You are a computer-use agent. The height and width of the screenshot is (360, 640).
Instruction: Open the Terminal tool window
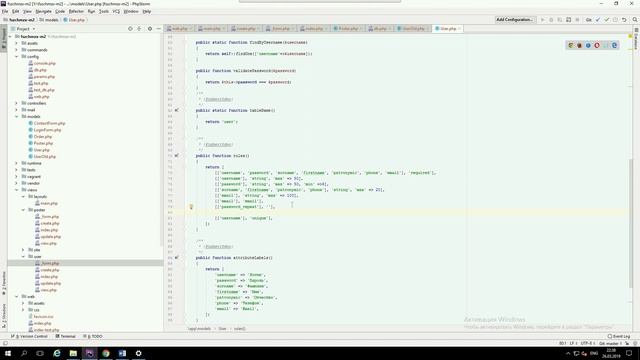[x=66, y=336]
